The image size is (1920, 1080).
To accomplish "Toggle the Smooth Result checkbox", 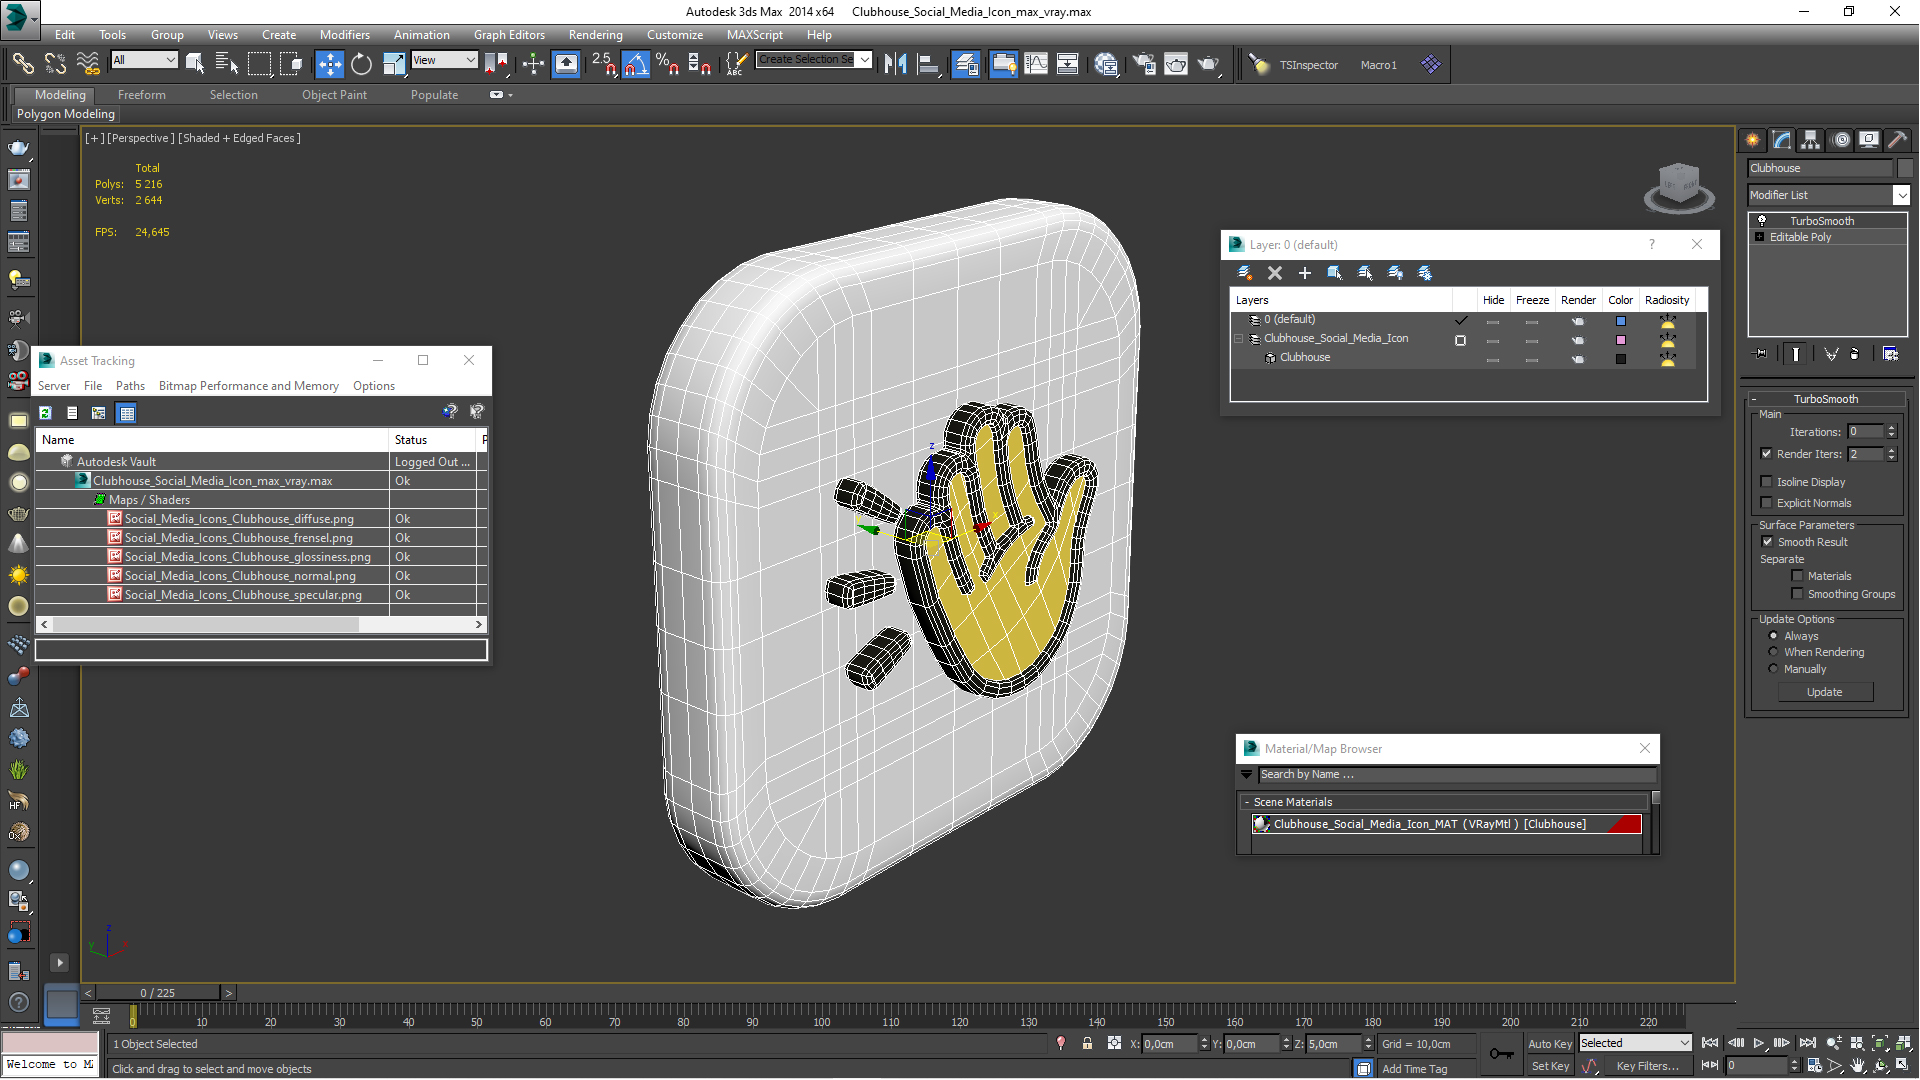I will [1767, 542].
